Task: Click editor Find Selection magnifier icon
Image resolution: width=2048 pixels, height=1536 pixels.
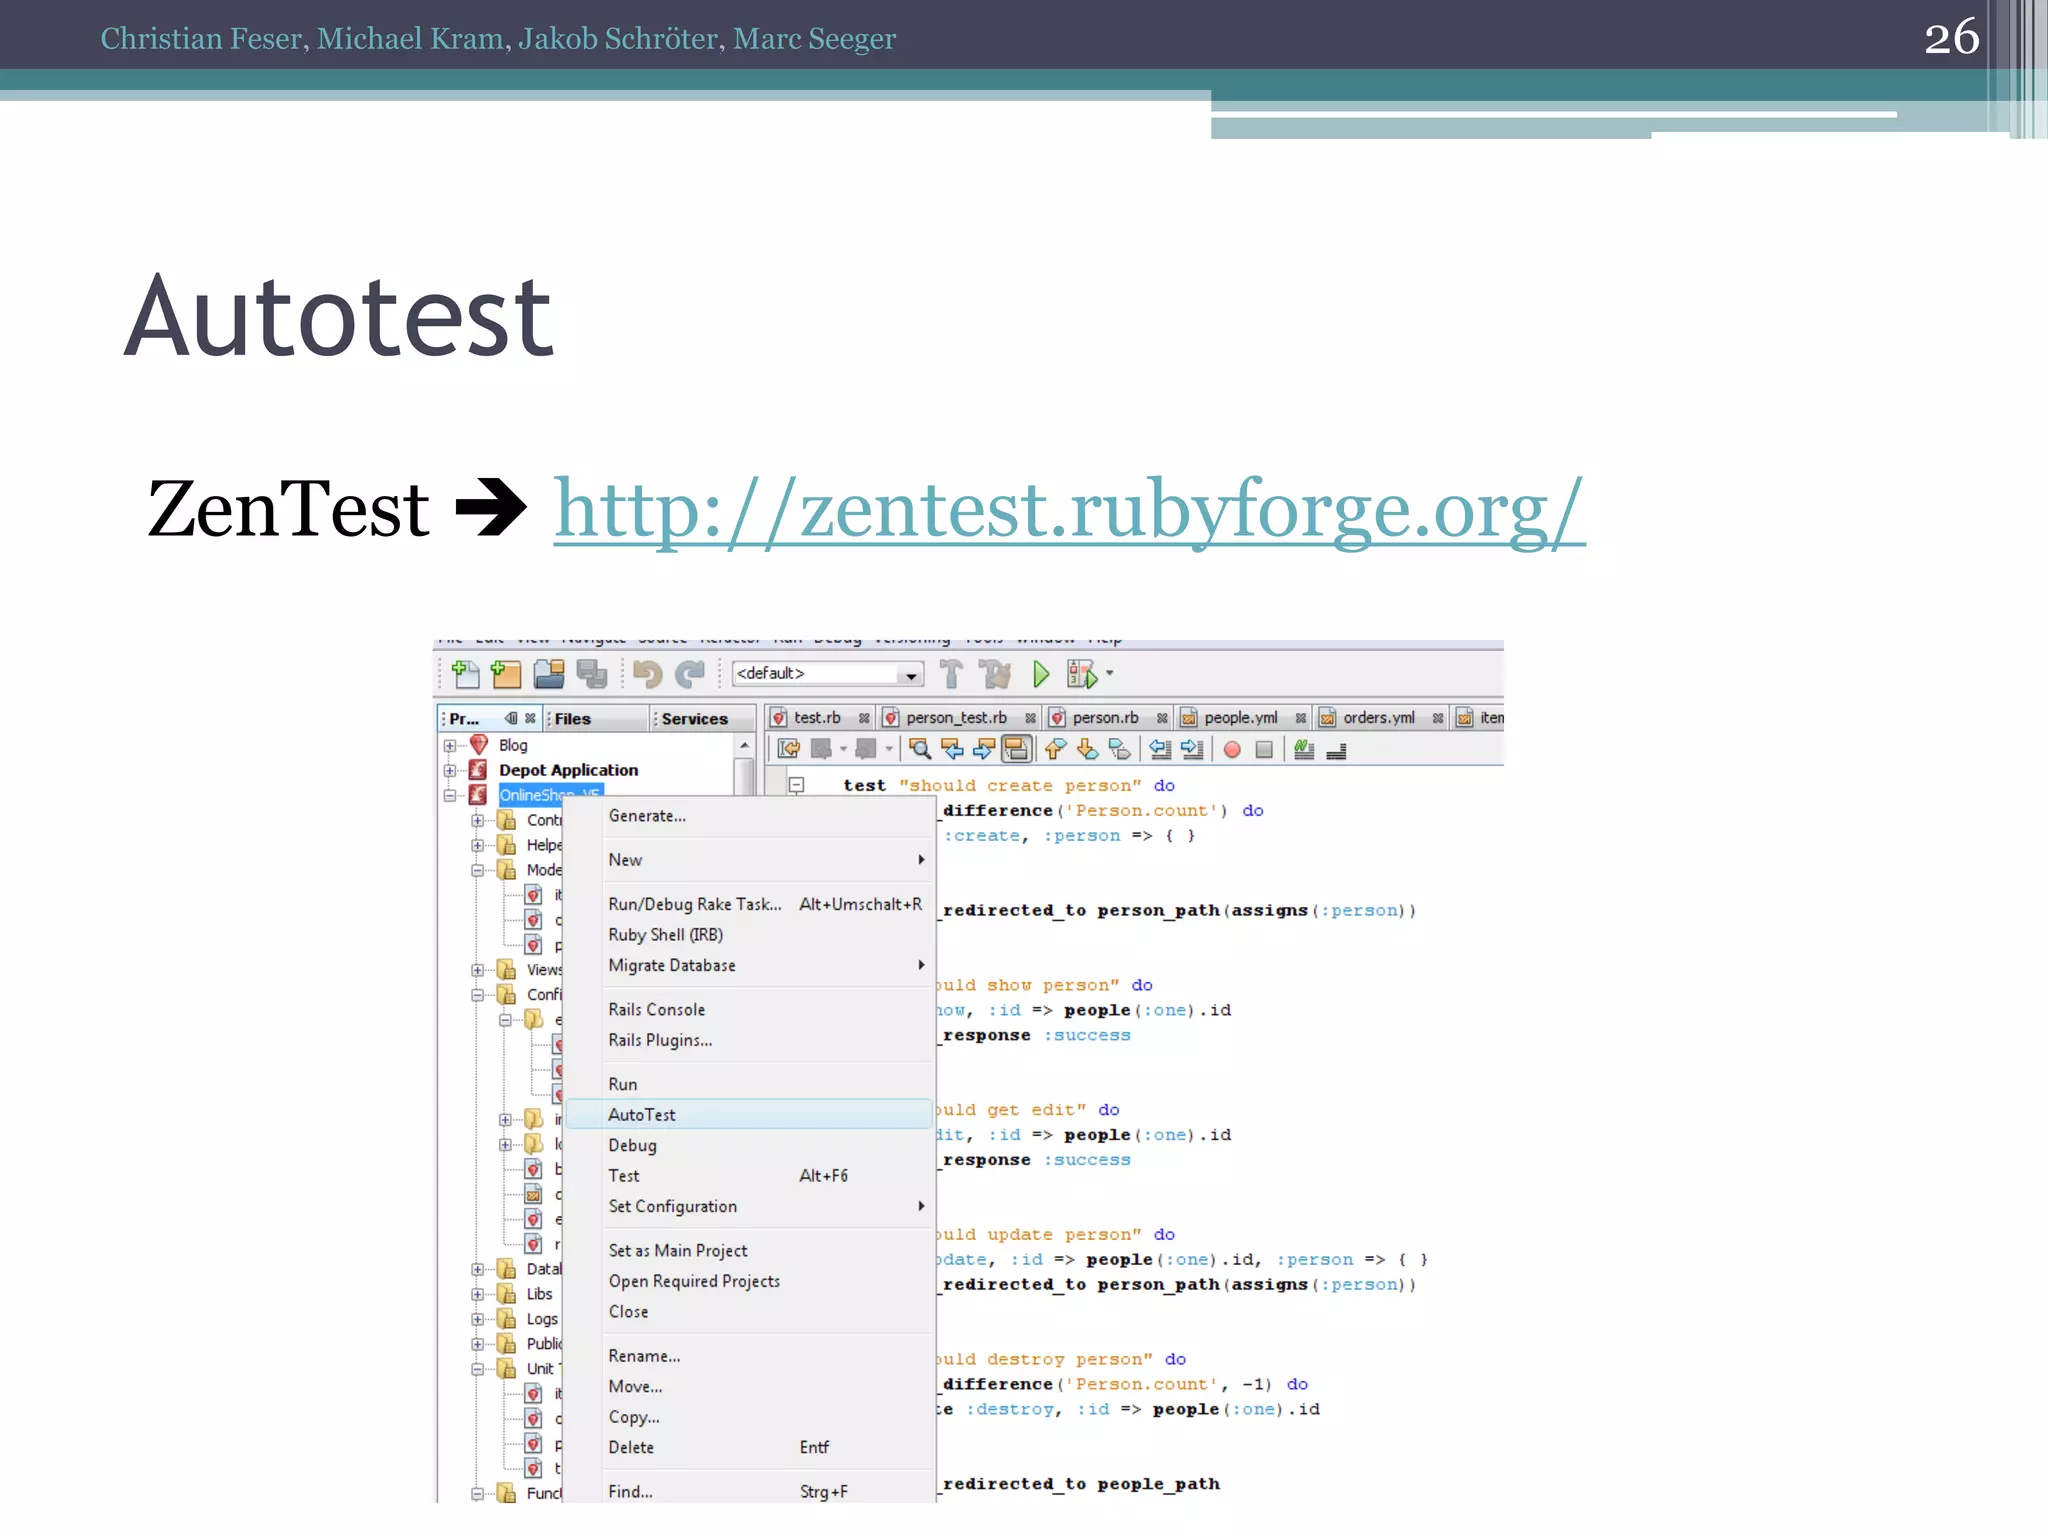Action: (x=919, y=749)
